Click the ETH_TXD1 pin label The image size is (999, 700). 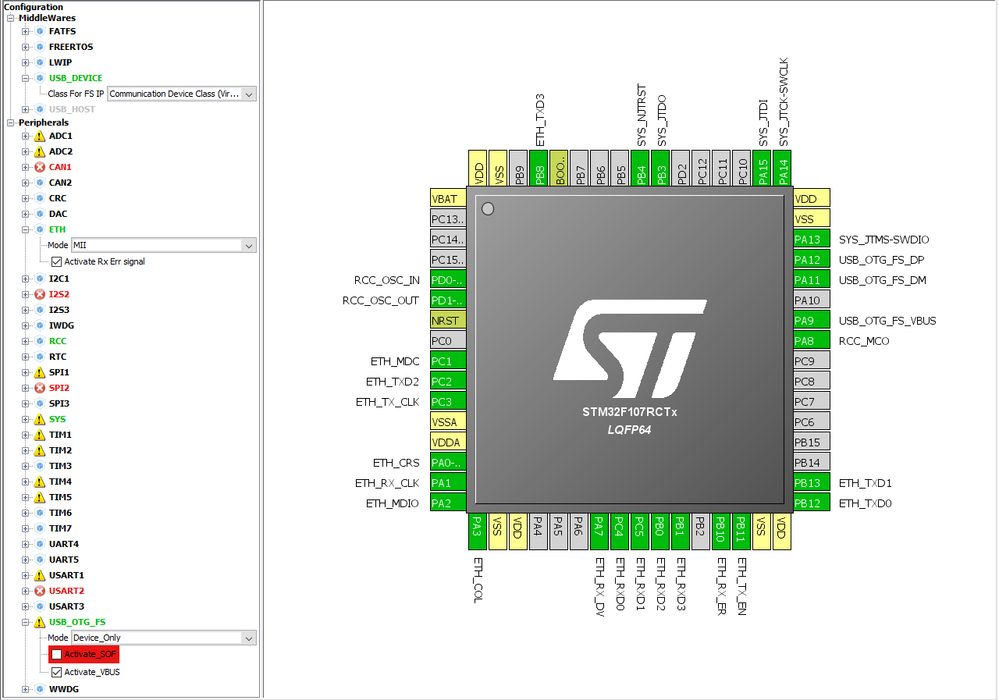[x=865, y=483]
